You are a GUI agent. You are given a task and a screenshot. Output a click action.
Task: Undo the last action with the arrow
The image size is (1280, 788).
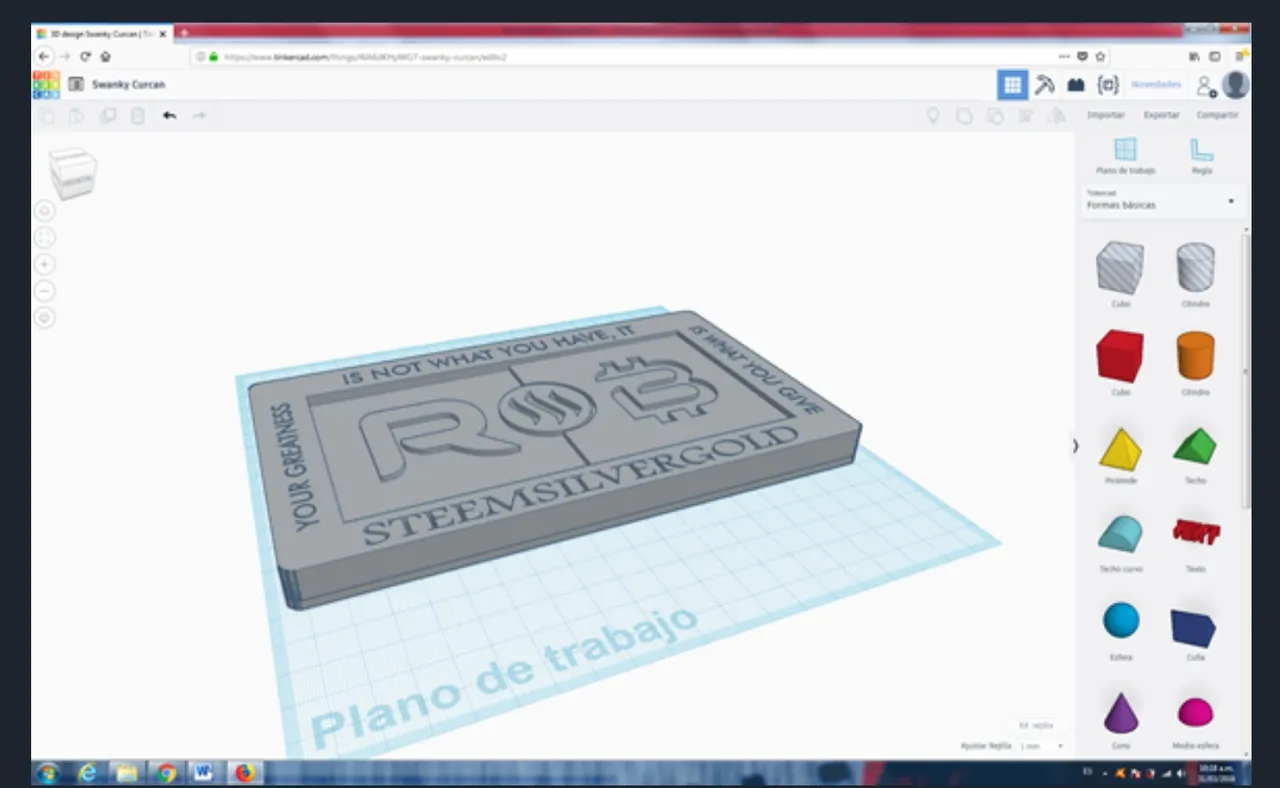pyautogui.click(x=170, y=116)
